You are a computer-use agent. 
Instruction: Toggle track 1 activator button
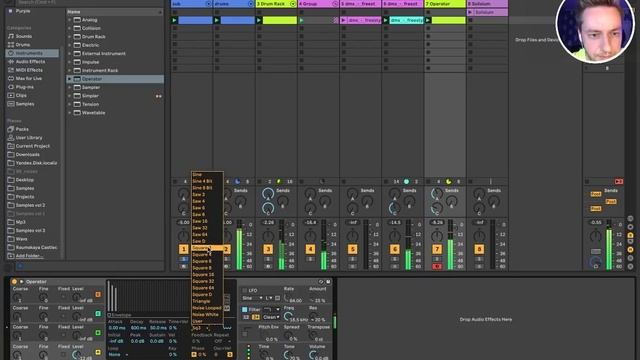[184, 249]
